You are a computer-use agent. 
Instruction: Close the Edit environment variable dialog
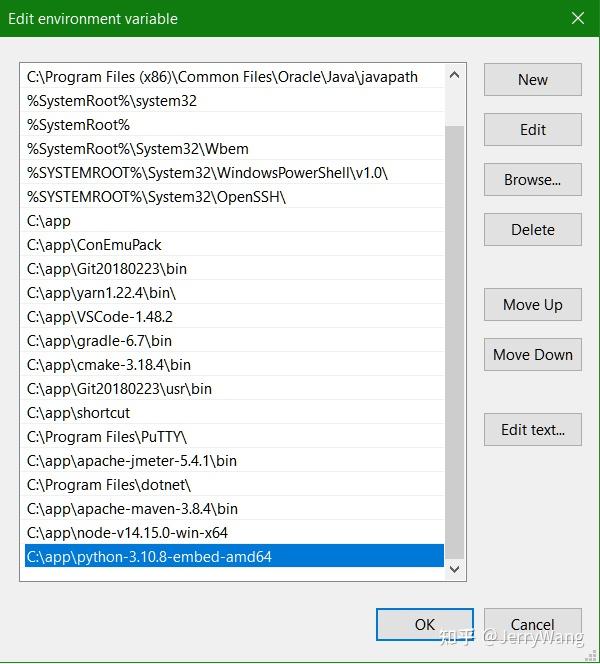coord(578,18)
